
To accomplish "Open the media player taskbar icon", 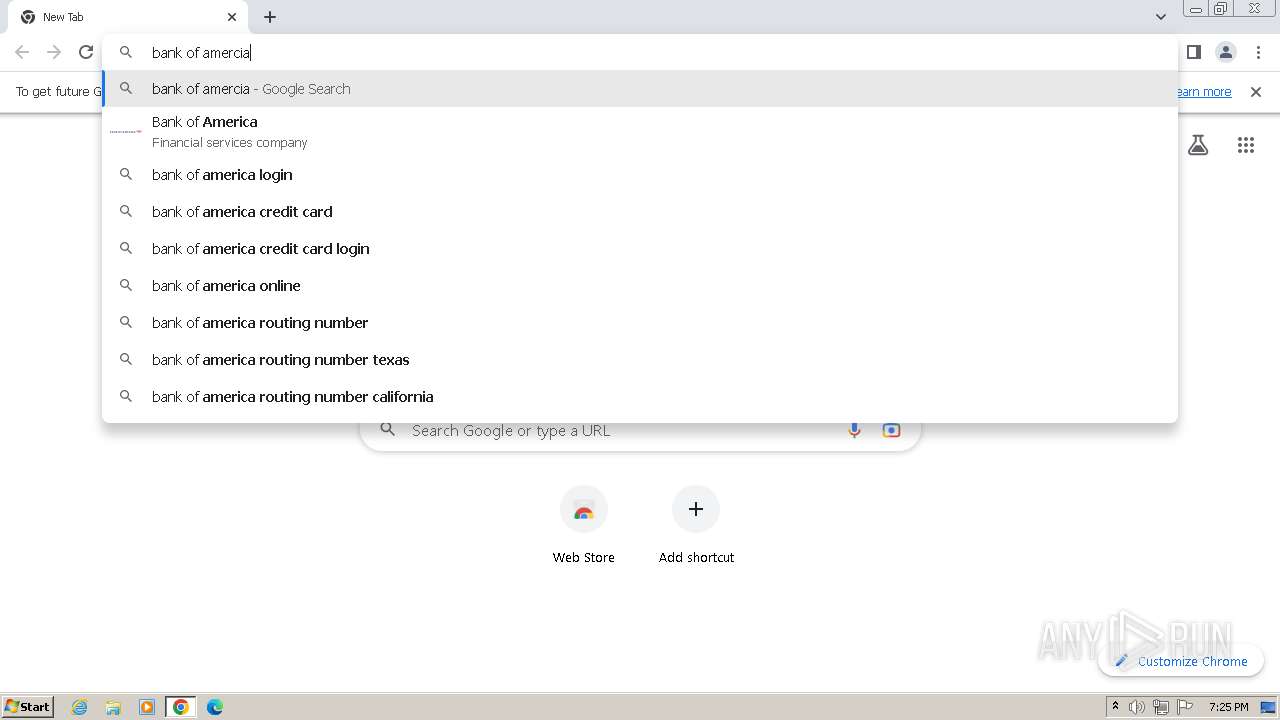I will coord(147,707).
